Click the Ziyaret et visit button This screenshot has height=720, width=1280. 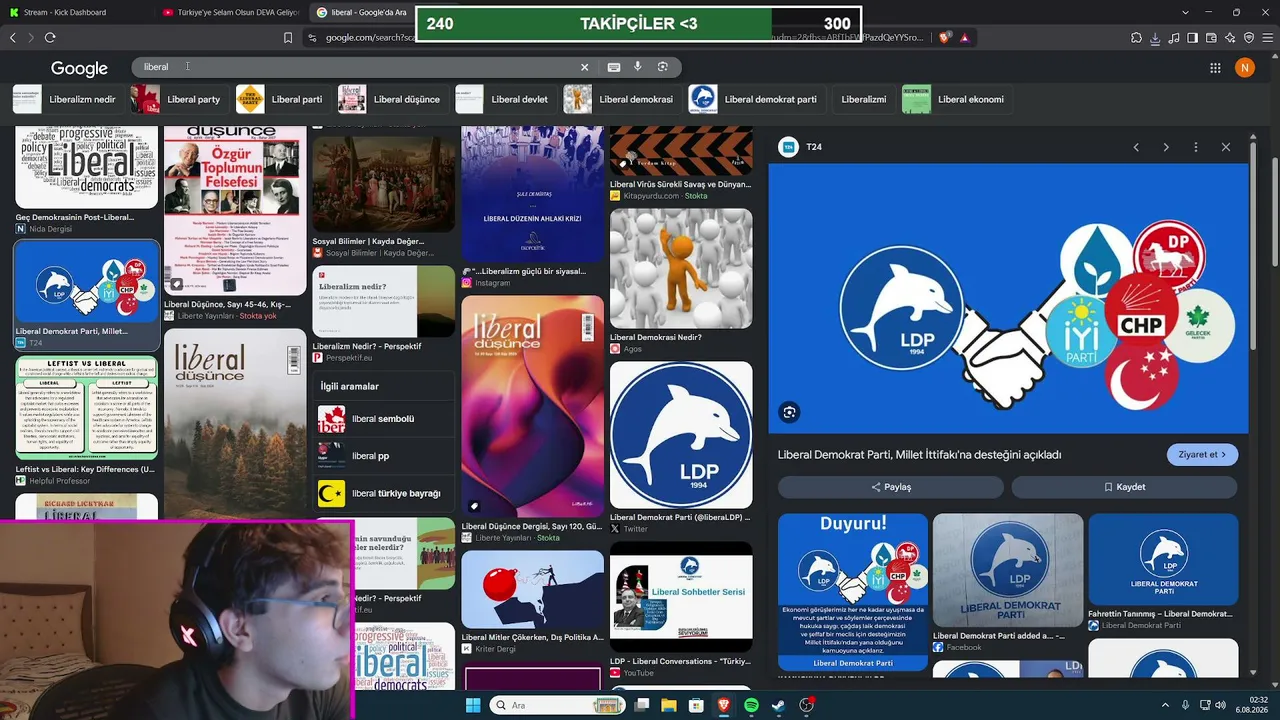1203,455
